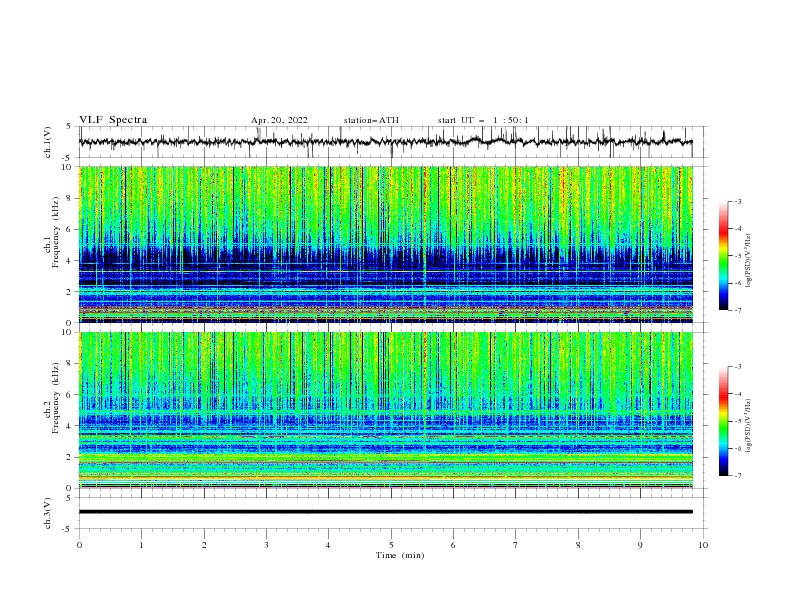Click the date 'Apr. 20, 2022'
The width and height of the screenshot is (792, 612).
point(279,120)
